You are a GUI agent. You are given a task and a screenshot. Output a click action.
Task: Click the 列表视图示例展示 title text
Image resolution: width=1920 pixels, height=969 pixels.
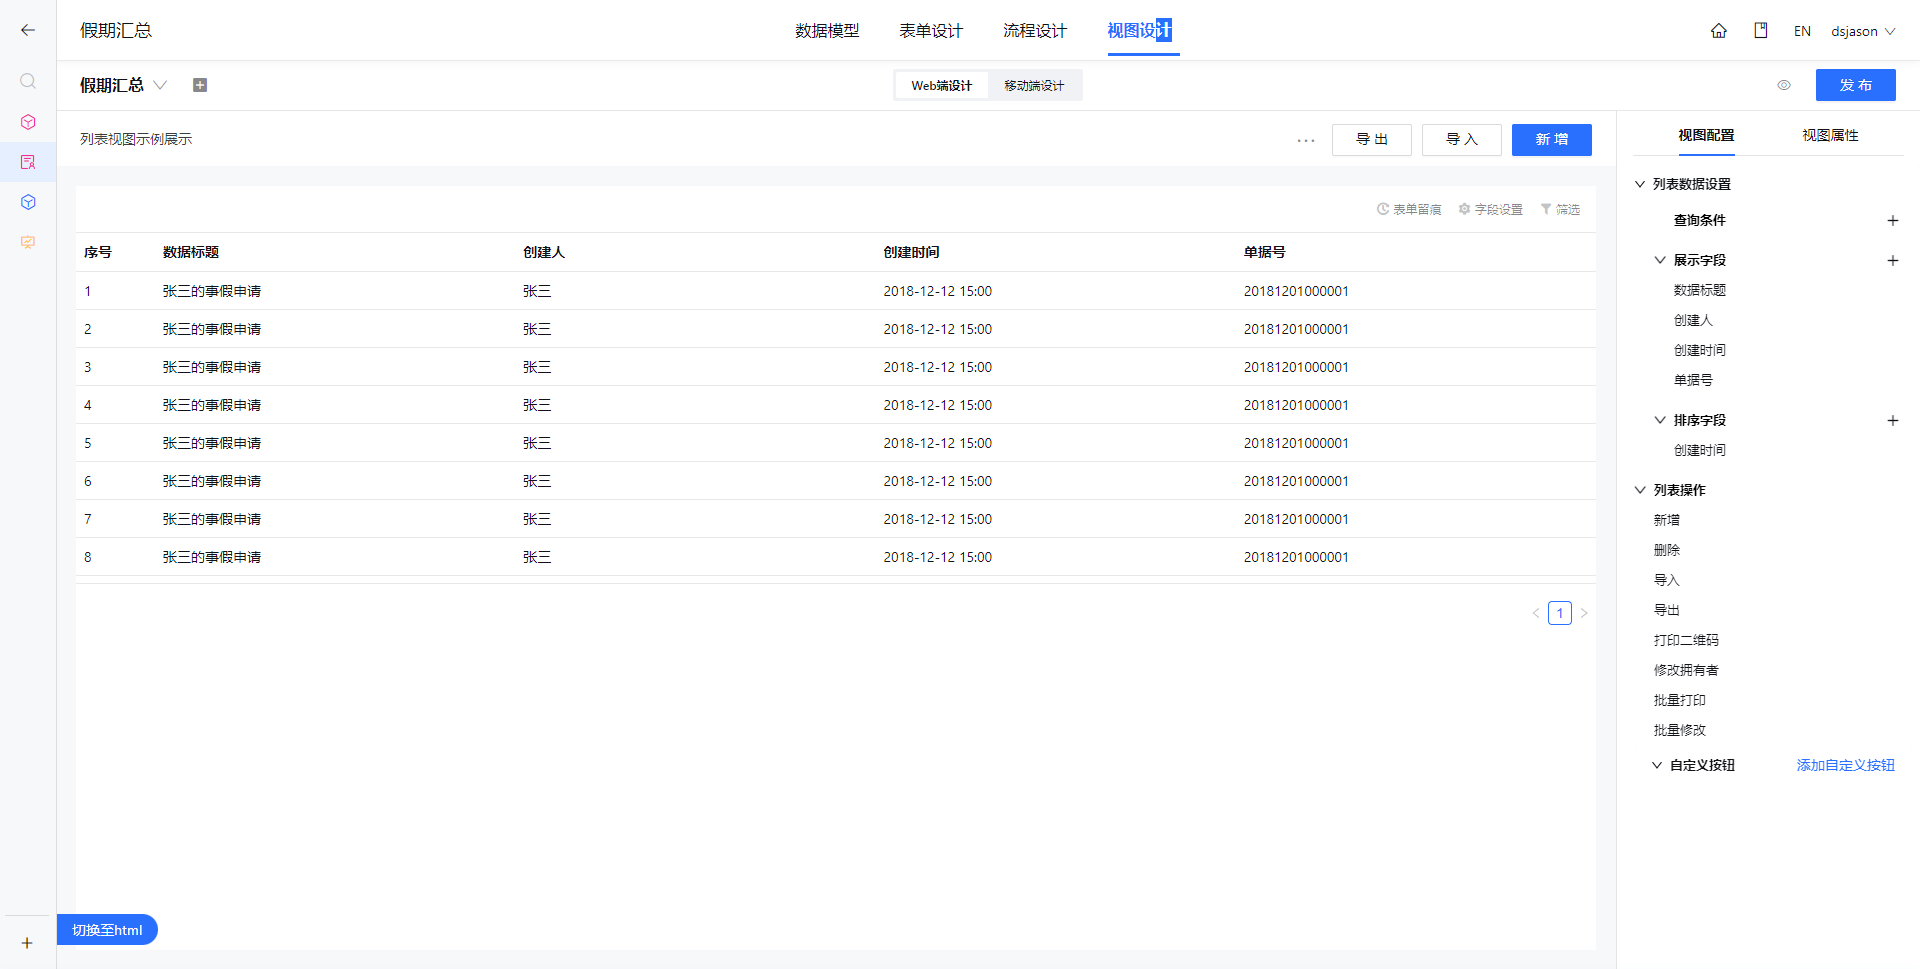[x=136, y=139]
